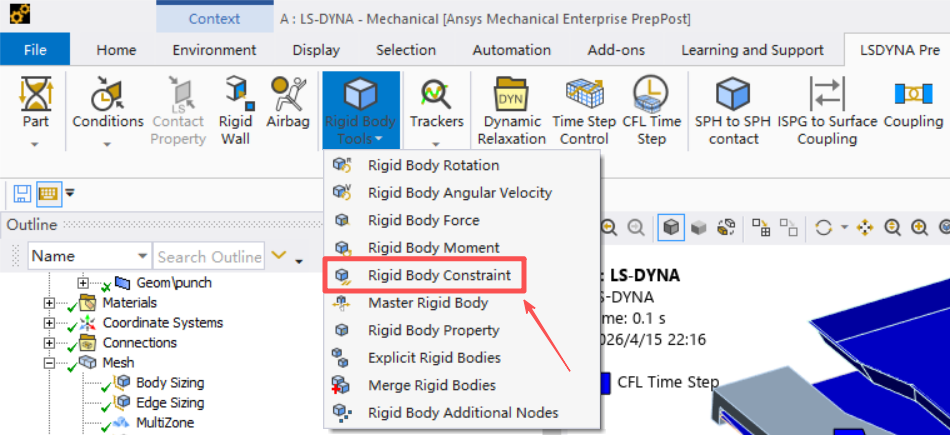950x435 pixels.
Task: Open the Trackers tool
Action: click(436, 111)
